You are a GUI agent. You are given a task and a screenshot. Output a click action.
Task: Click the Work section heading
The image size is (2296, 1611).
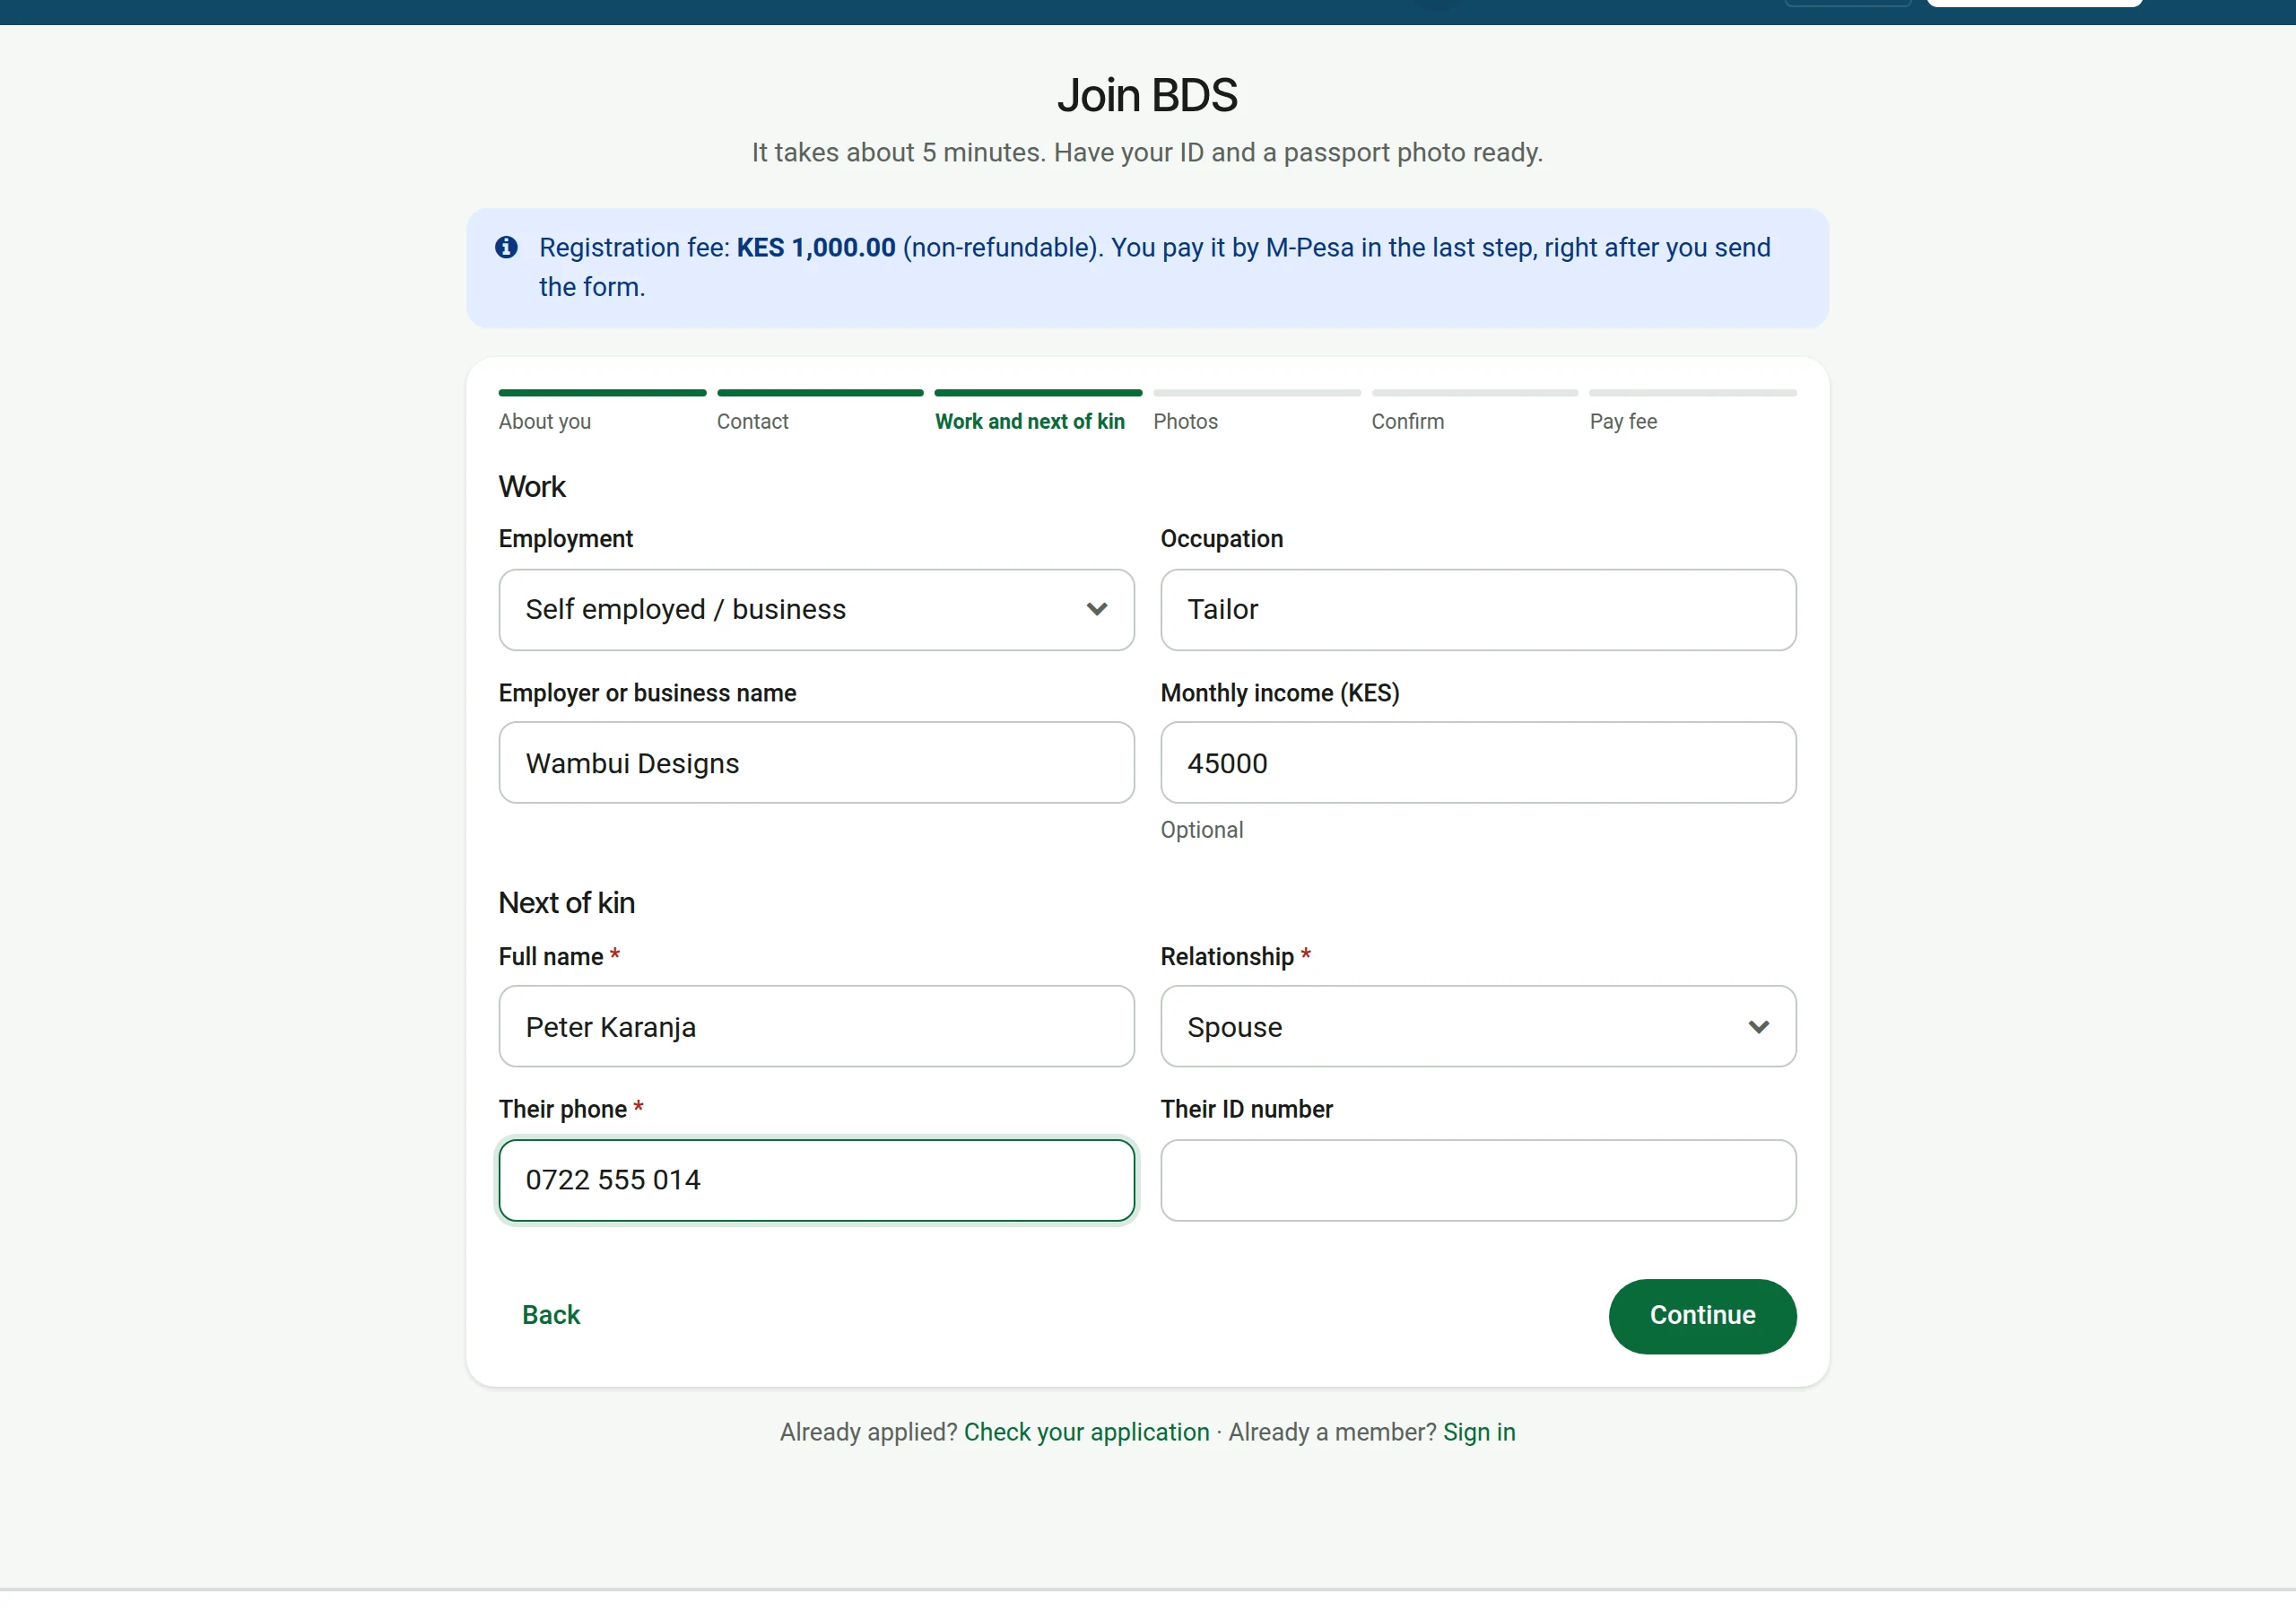point(532,487)
